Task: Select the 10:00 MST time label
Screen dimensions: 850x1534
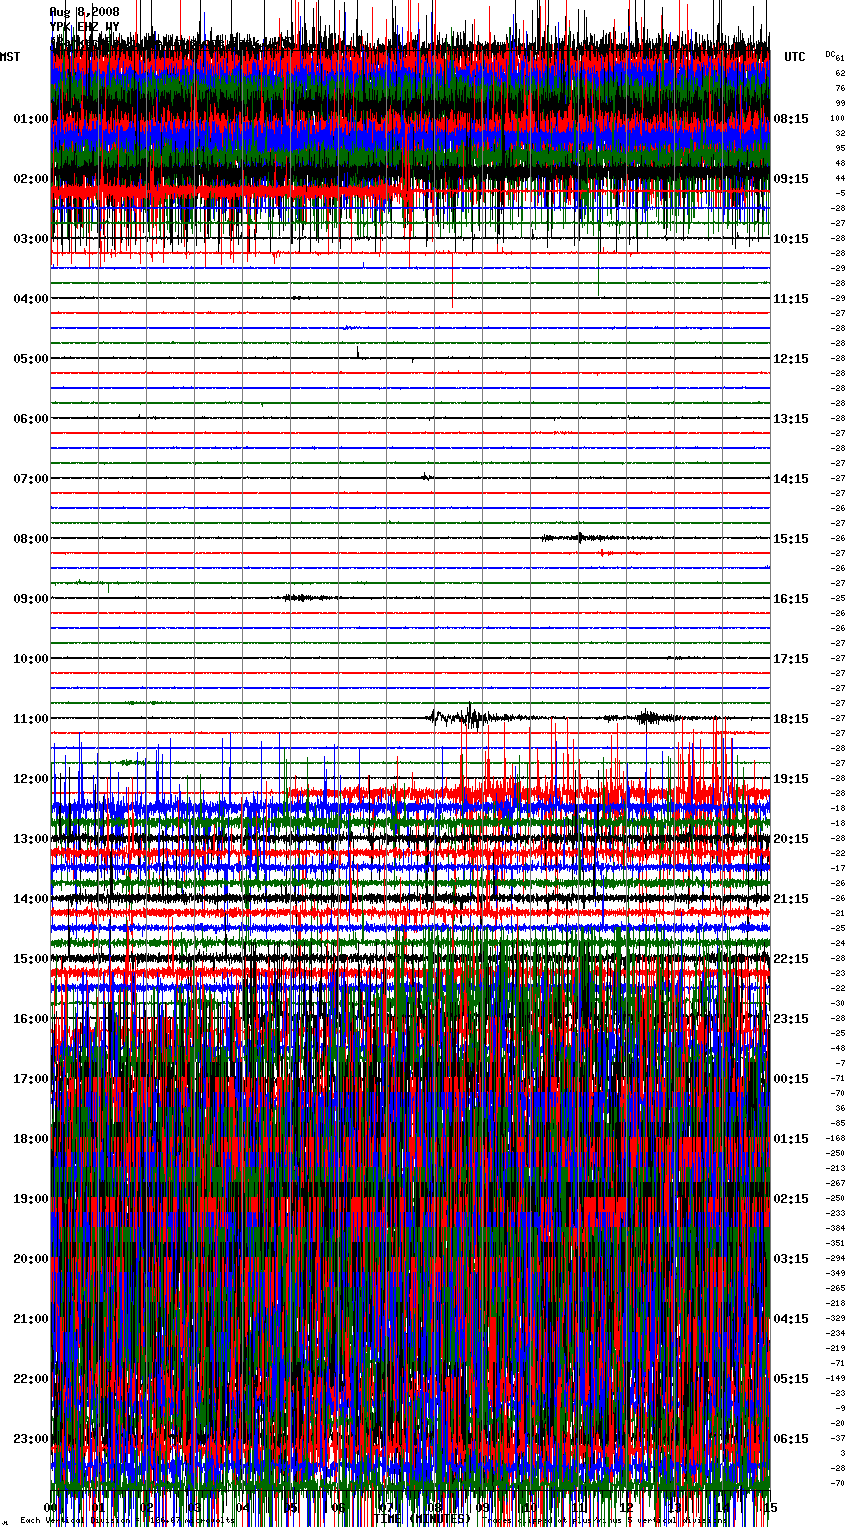Action: pos(31,659)
